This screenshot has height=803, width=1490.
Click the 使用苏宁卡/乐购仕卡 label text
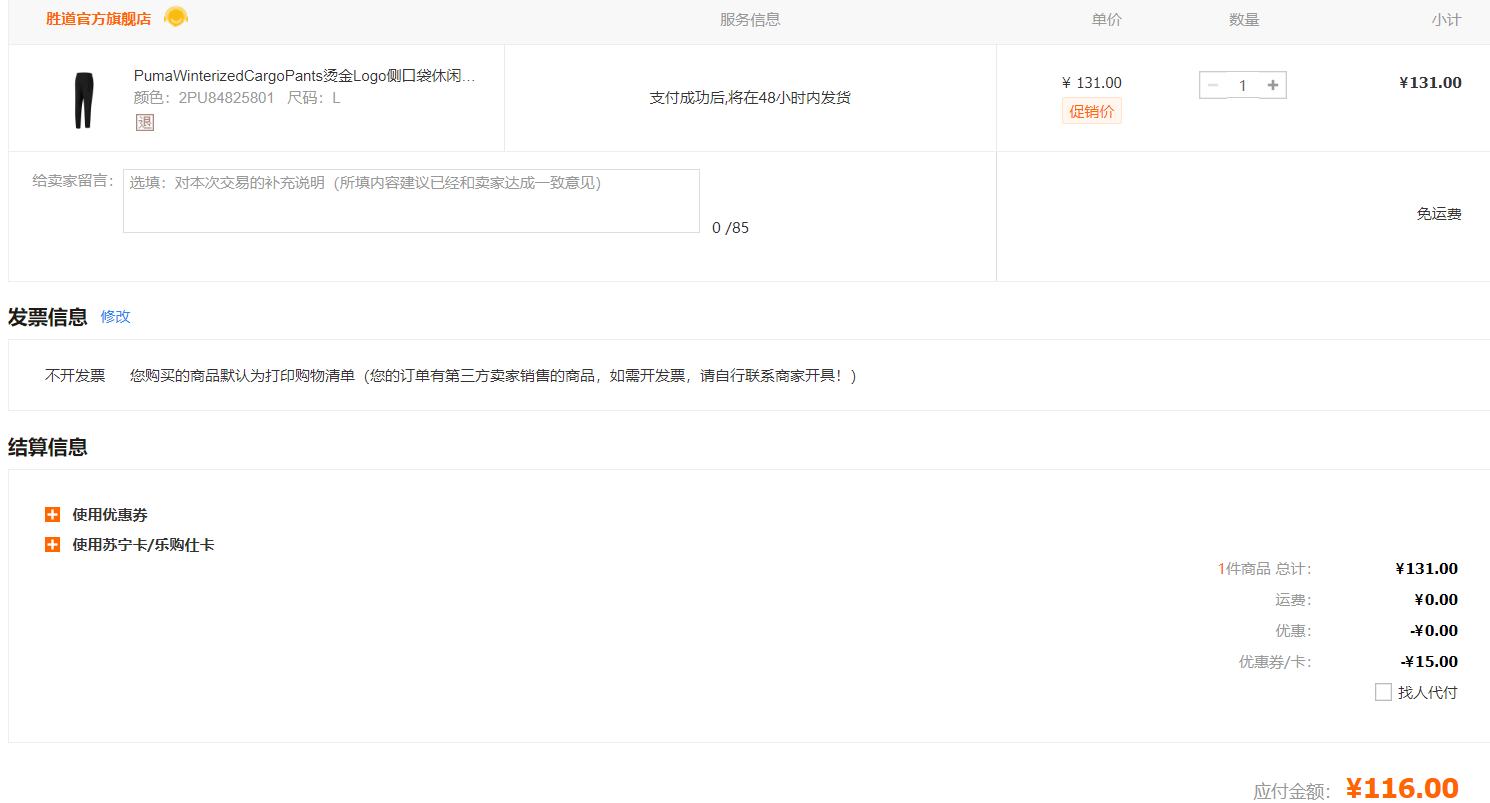[x=143, y=545]
